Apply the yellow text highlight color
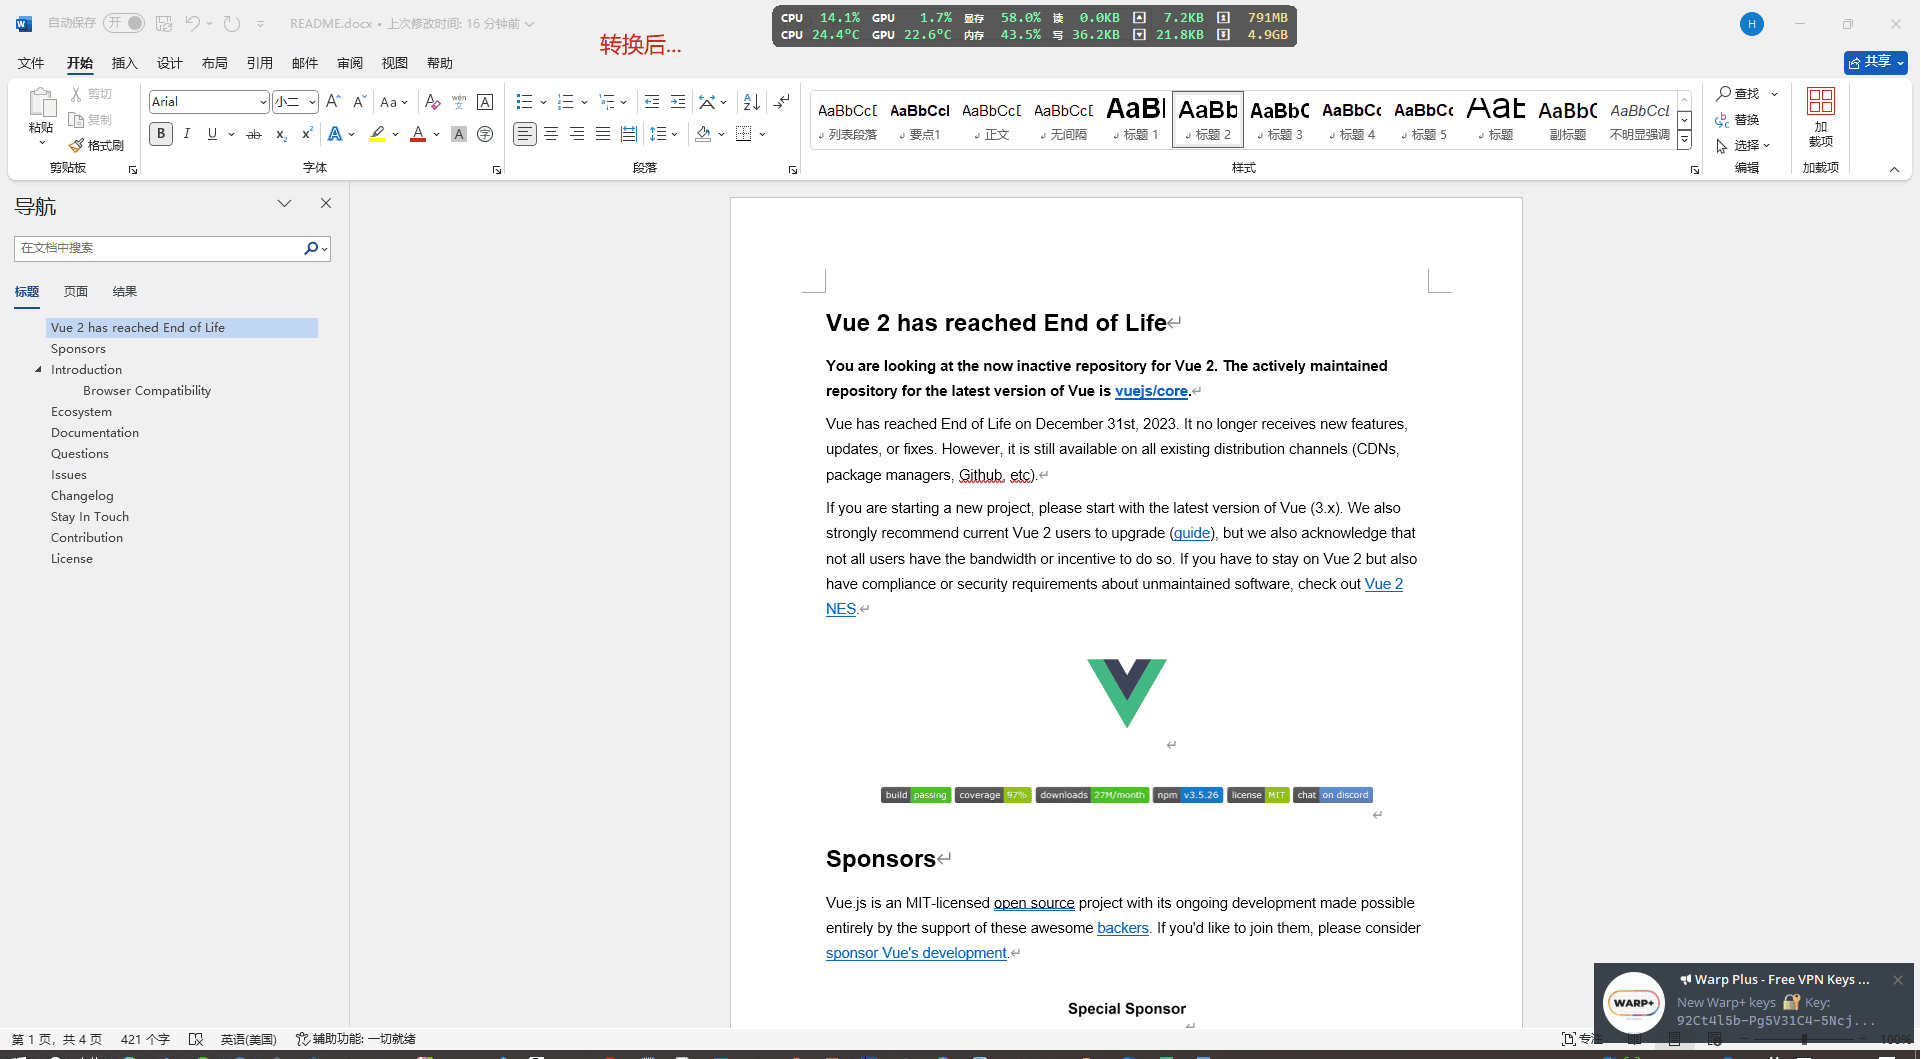Viewport: 1921px width, 1059px height. click(x=377, y=134)
